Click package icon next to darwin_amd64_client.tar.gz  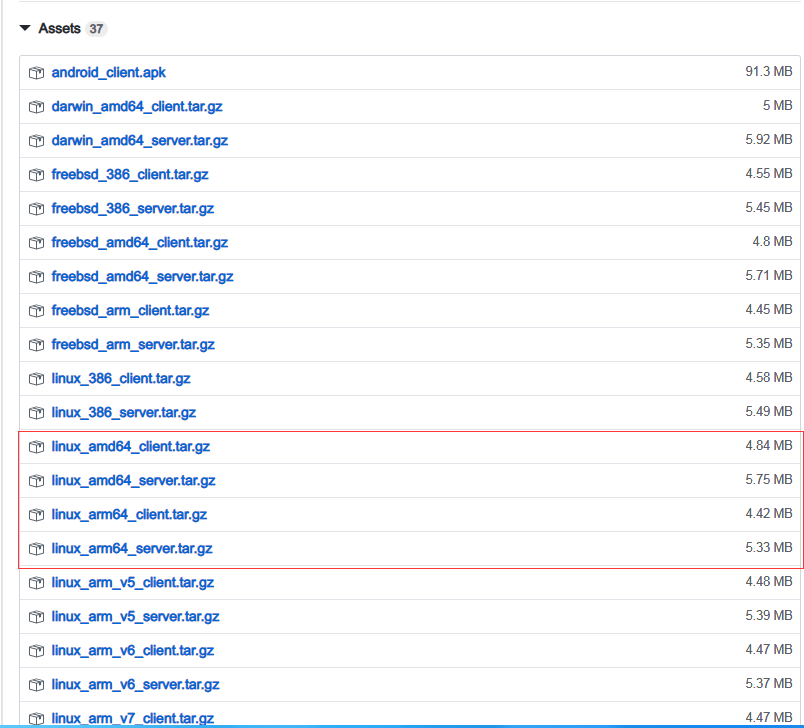pos(36,107)
